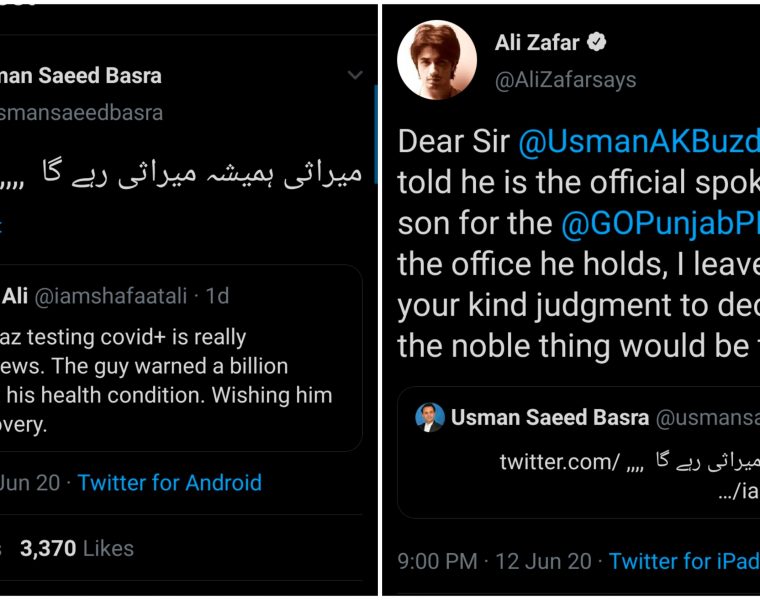Viewport: 760px width, 600px height.
Task: Follow the @GOPunjabPl mention link
Action: (659, 222)
